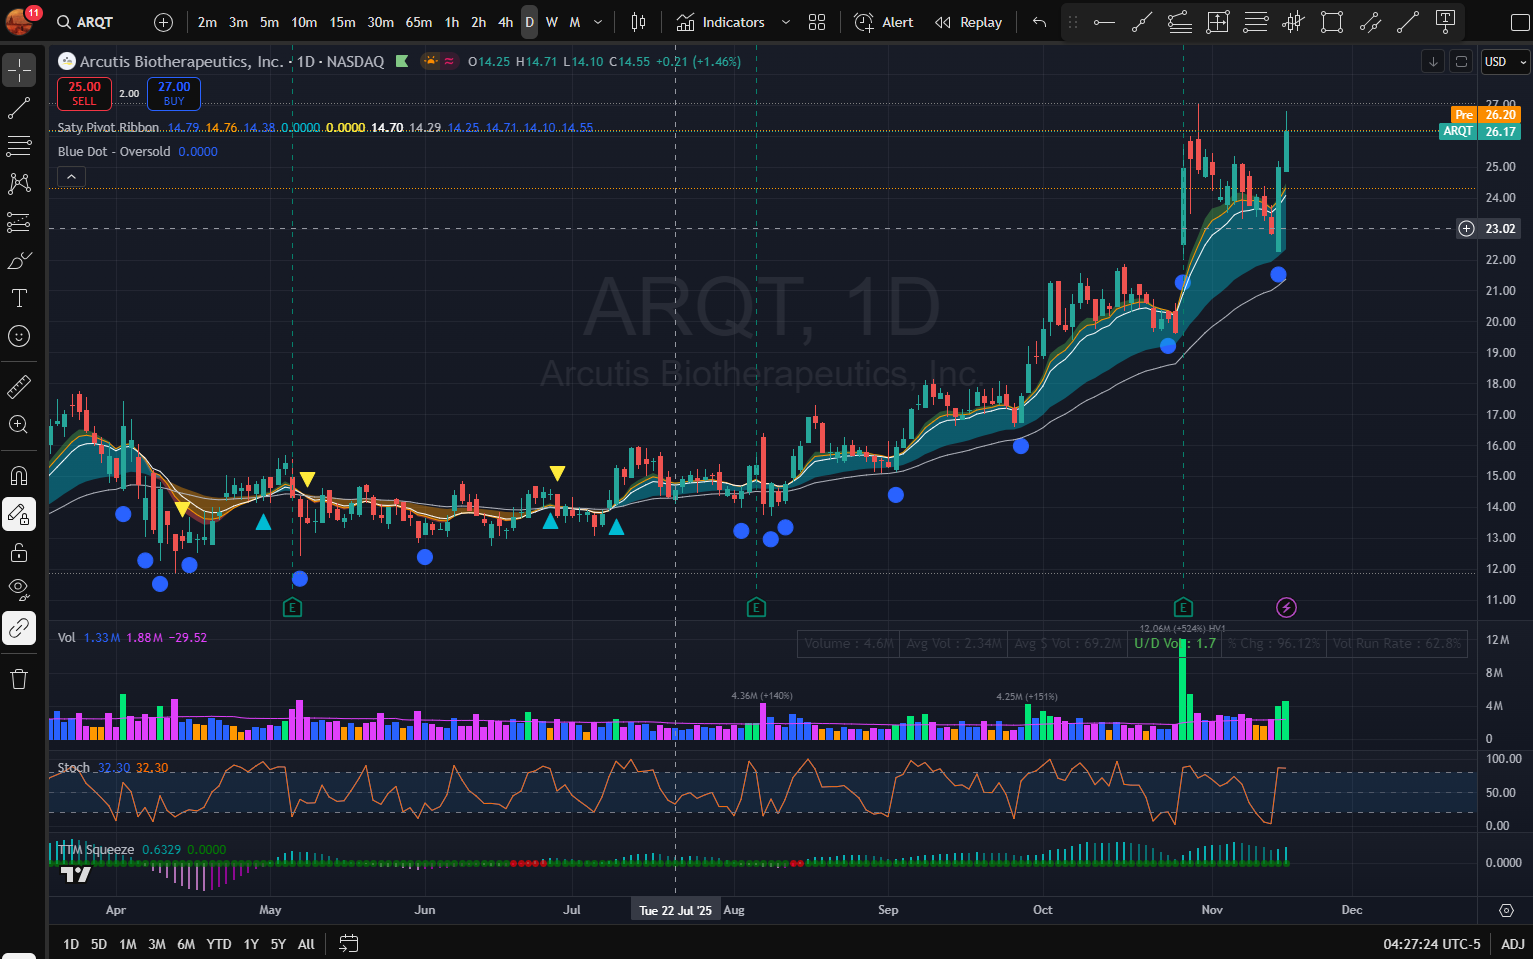Toggle stay-in-drawing-mode pencil lock

[x=19, y=514]
